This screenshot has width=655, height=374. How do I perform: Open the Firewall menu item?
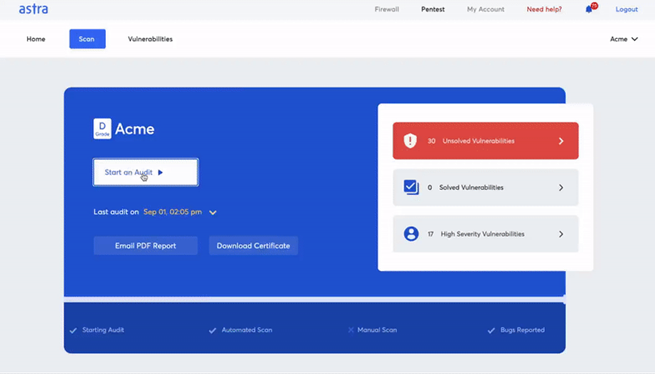(387, 9)
